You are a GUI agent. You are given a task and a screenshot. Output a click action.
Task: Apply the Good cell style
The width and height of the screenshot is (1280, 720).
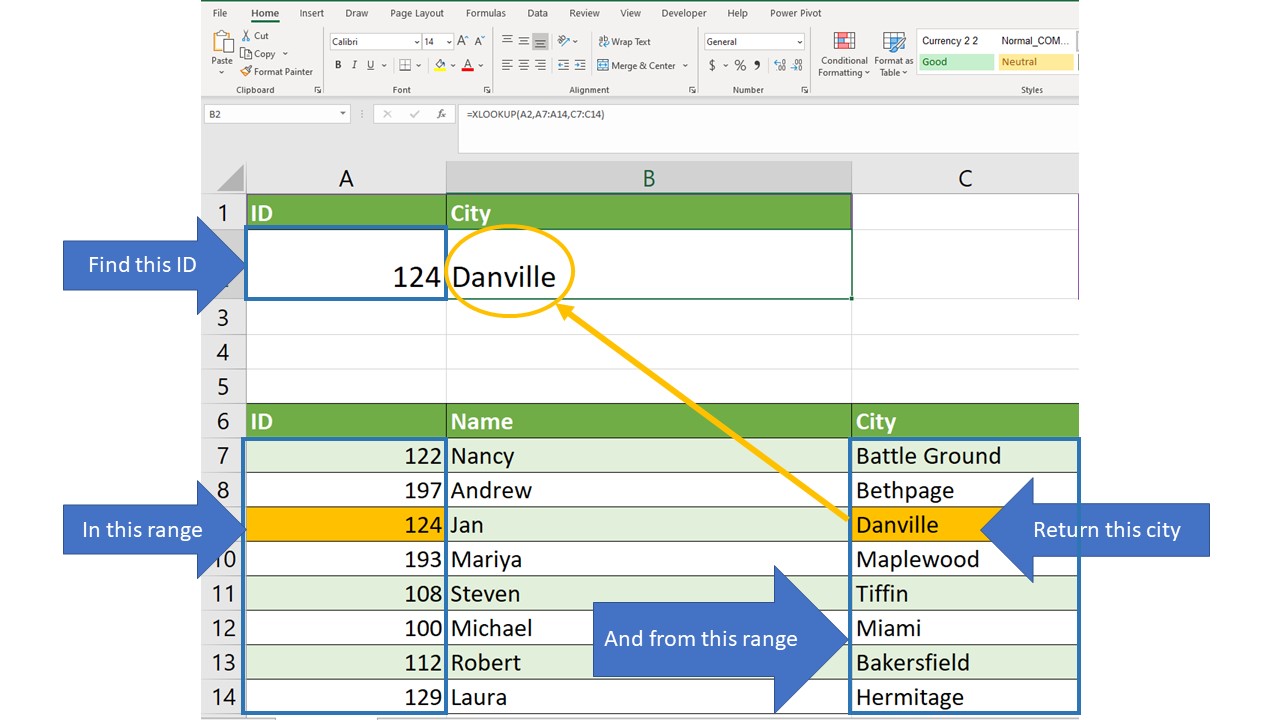tap(956, 62)
